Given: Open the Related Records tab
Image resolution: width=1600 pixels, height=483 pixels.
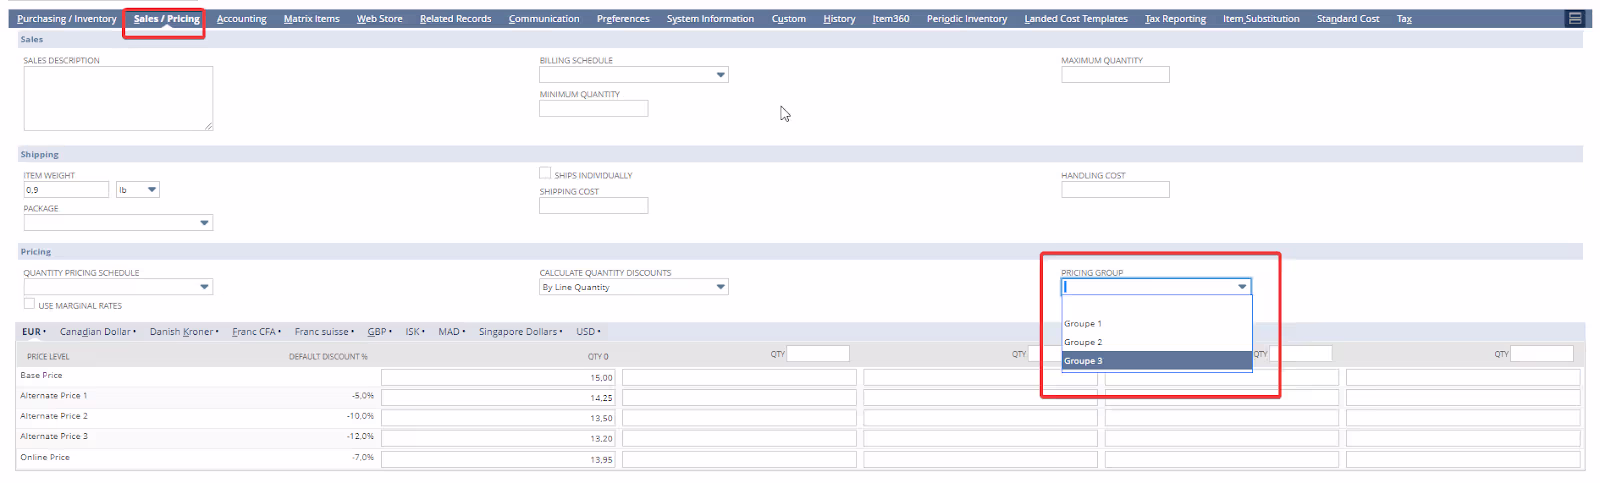Looking at the screenshot, I should tap(455, 19).
